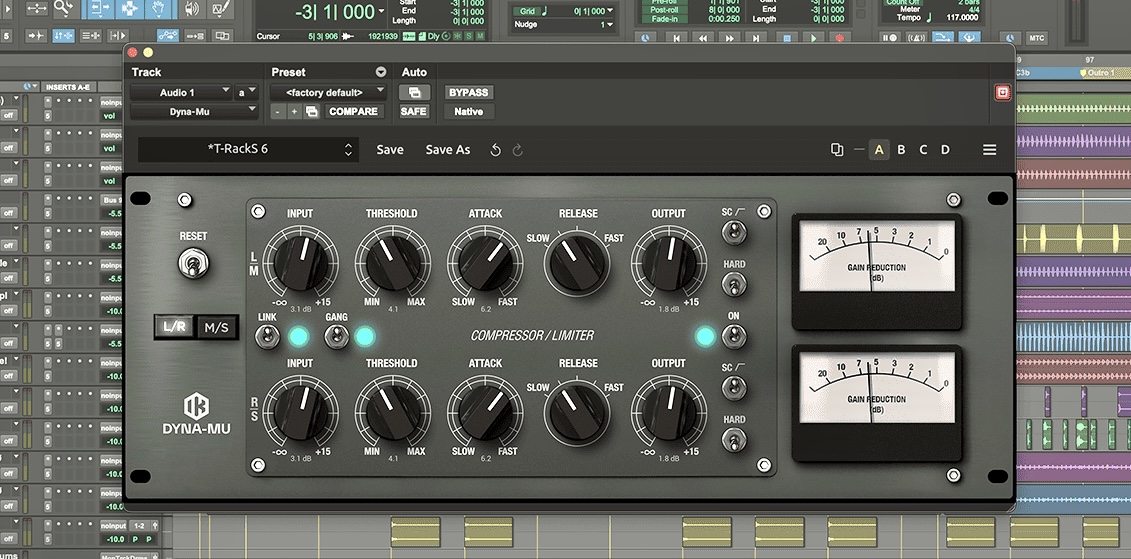Click the undo arrow in T-RackS toolbar

click(496, 150)
